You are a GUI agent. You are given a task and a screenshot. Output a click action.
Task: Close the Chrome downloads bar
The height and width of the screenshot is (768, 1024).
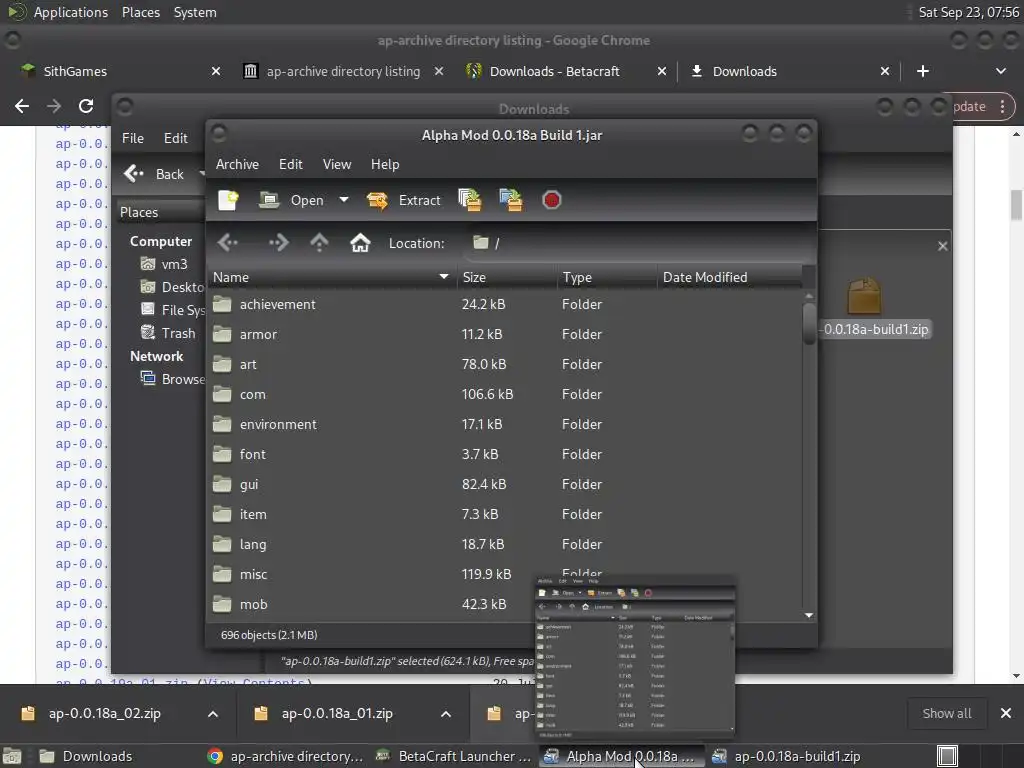click(1006, 714)
